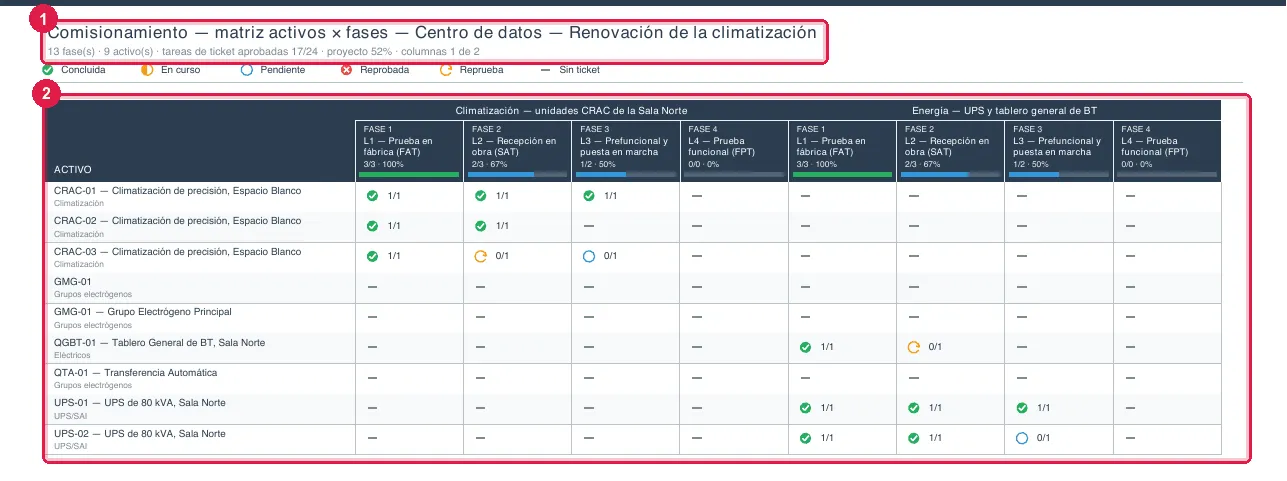The image size is (1287, 481).
Task: Click Climatización Fase 2 67% progress bar
Action: tap(517, 174)
